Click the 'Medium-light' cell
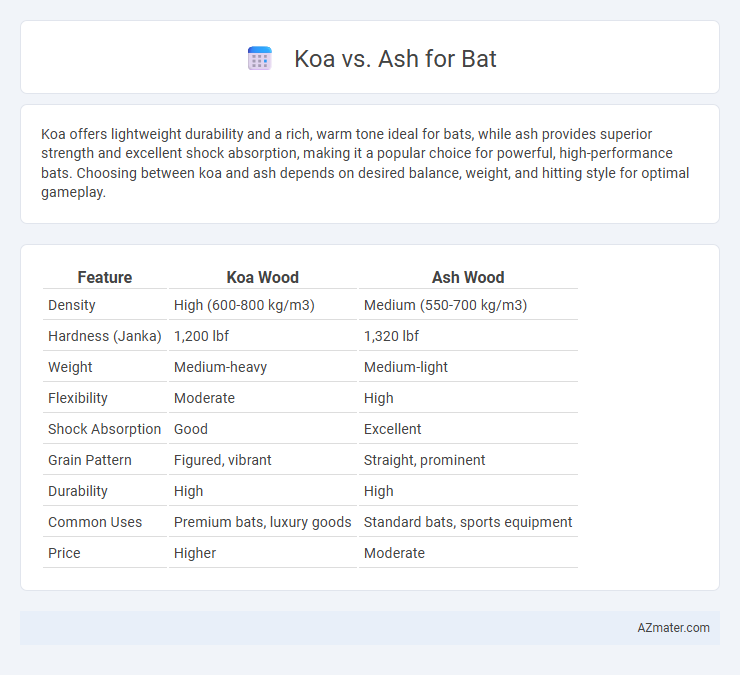 coord(405,367)
